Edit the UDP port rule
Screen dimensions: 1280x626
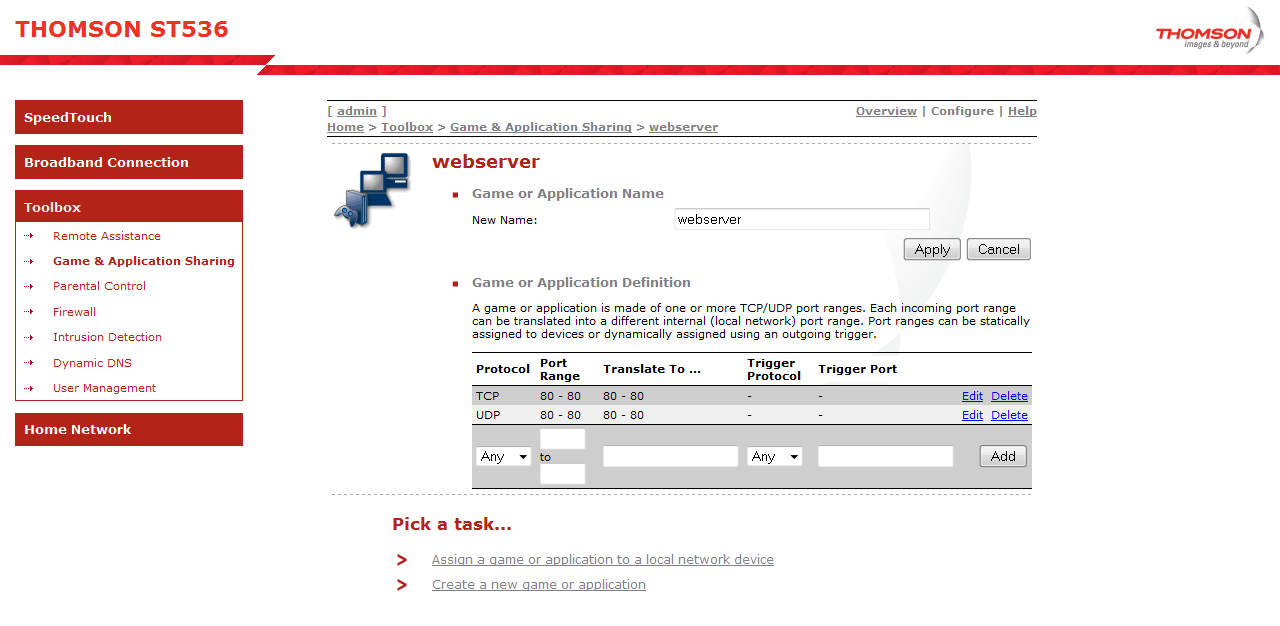pos(972,415)
